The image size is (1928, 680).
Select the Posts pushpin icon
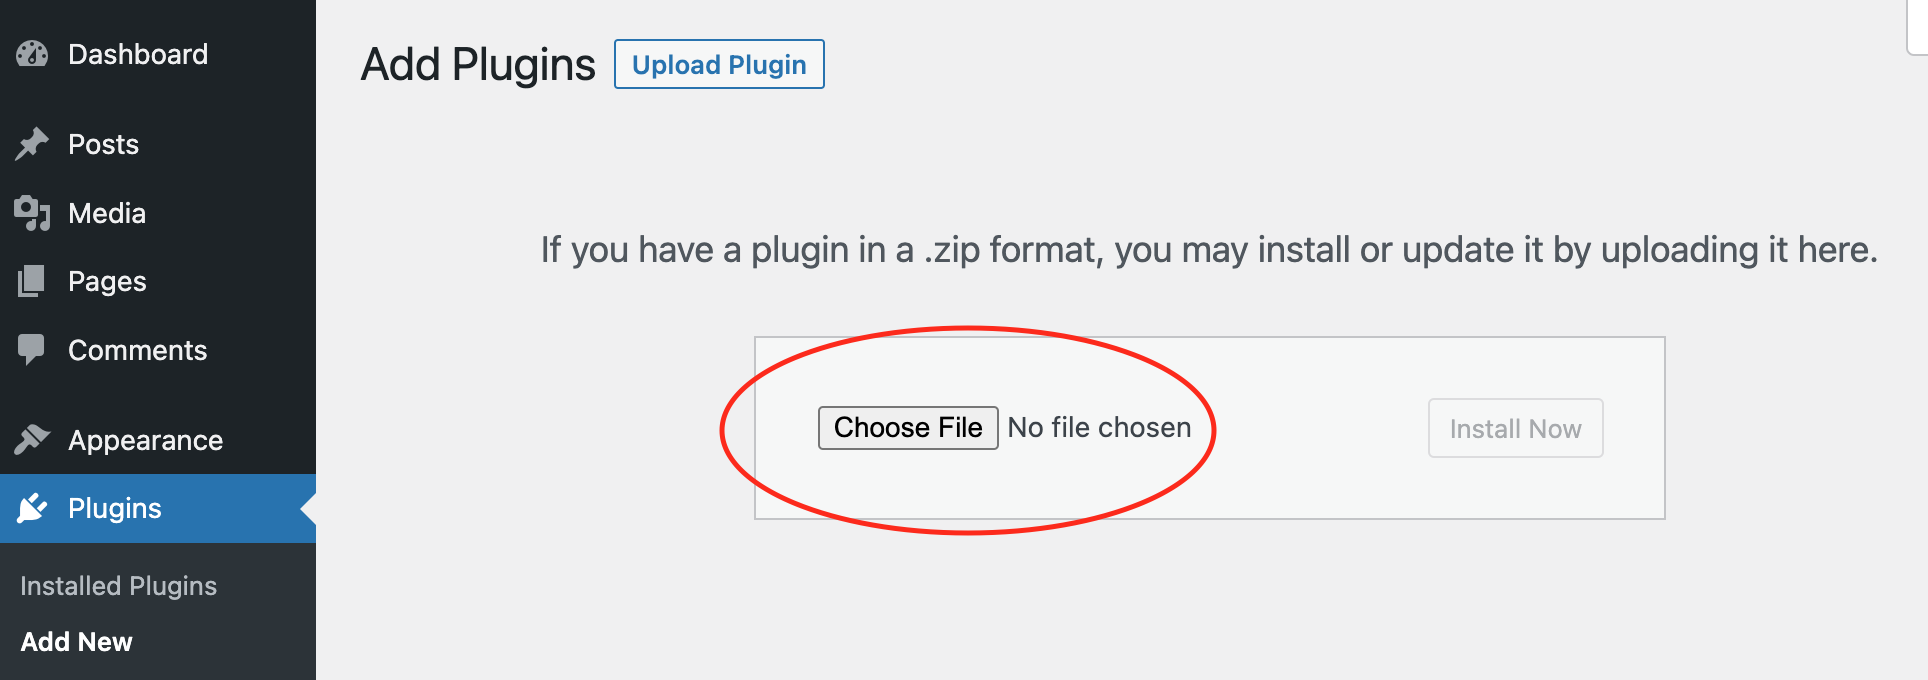pos(32,143)
